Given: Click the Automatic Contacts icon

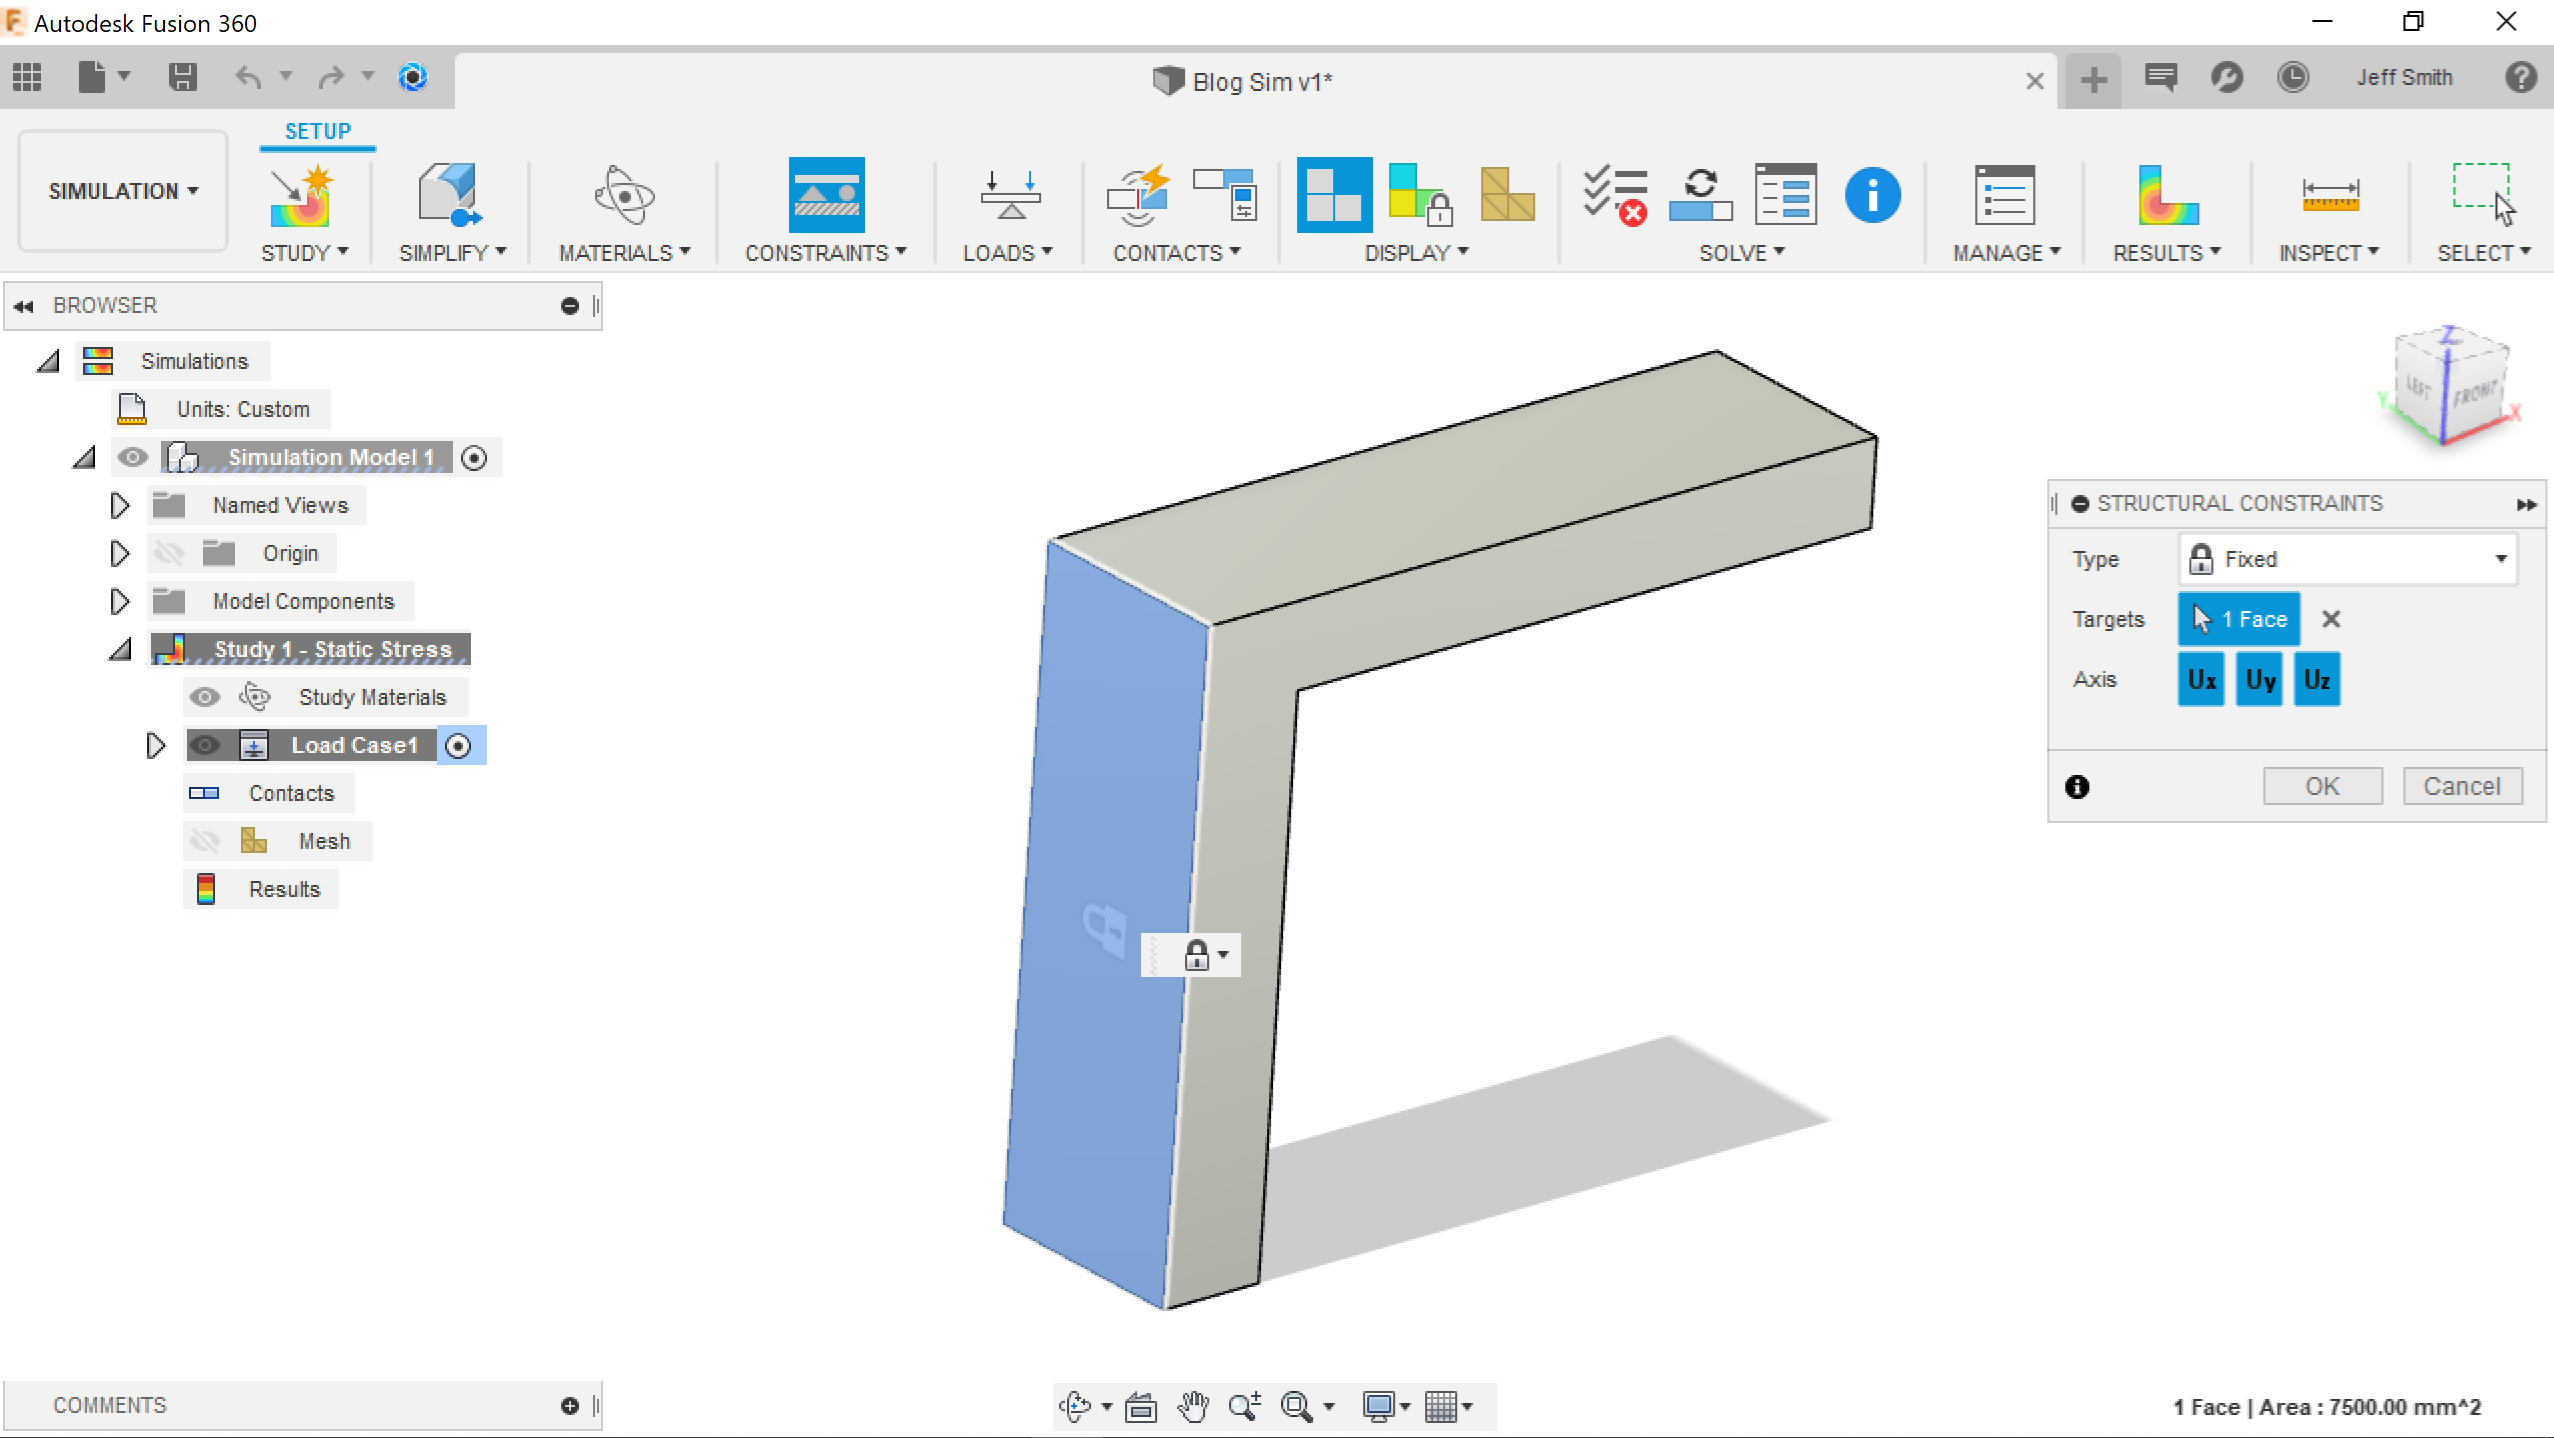Looking at the screenshot, I should tap(1139, 194).
